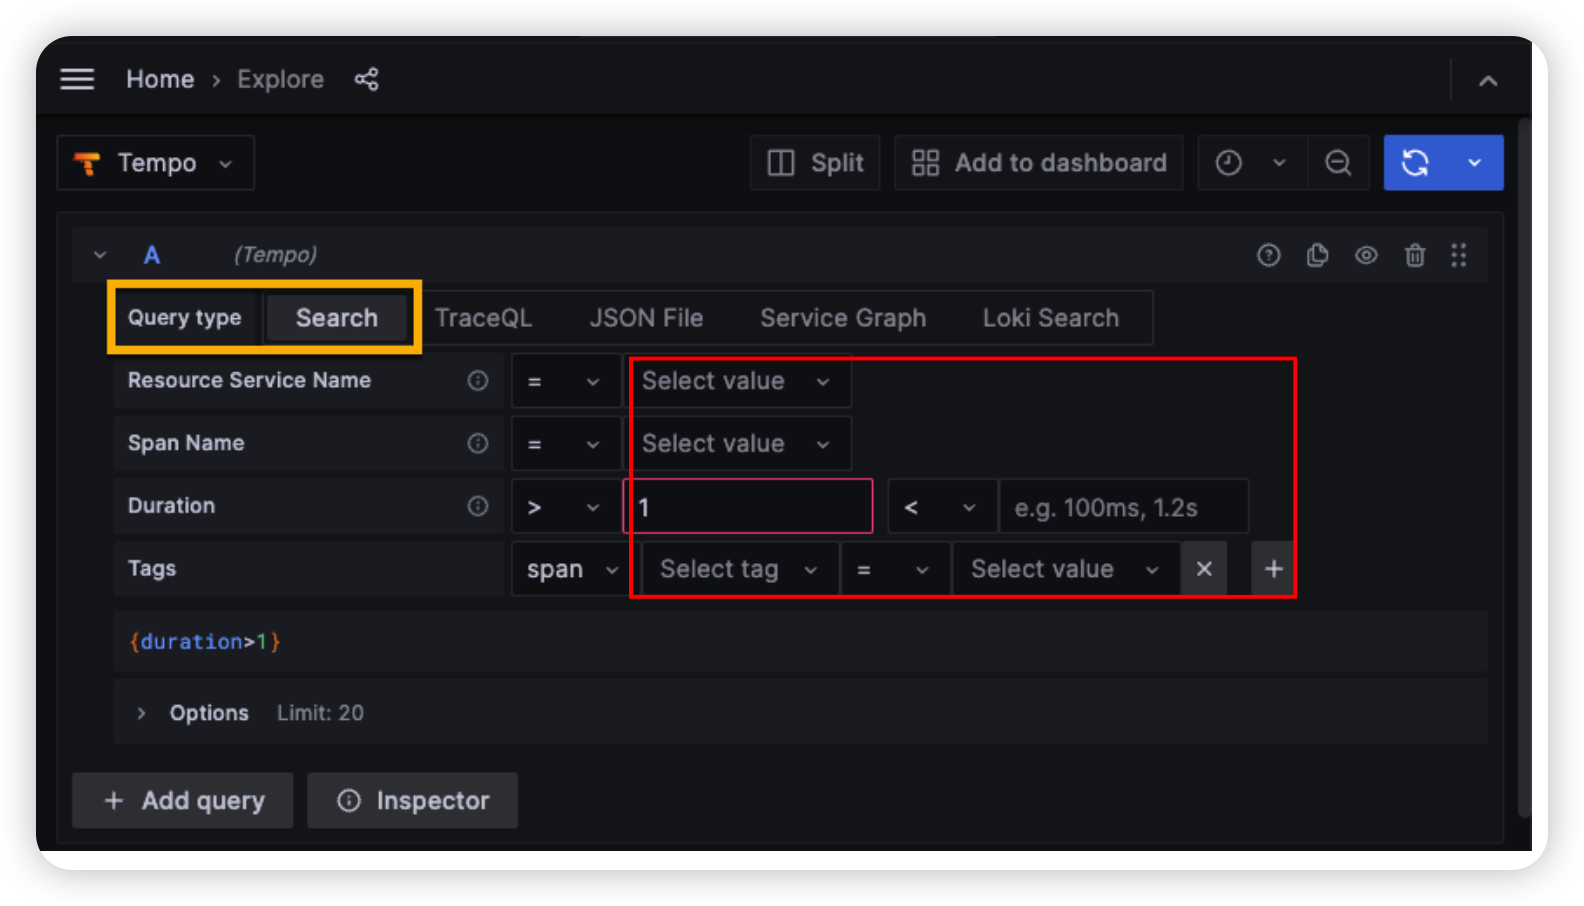1584x906 pixels.
Task: Show query help icon
Action: (1269, 256)
